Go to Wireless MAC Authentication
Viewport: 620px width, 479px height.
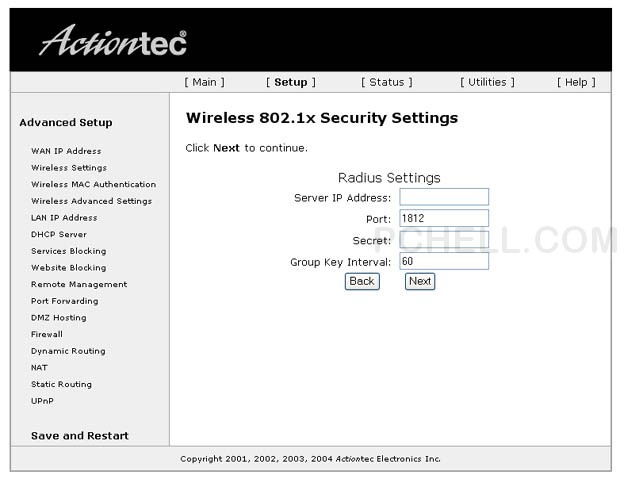[93, 184]
